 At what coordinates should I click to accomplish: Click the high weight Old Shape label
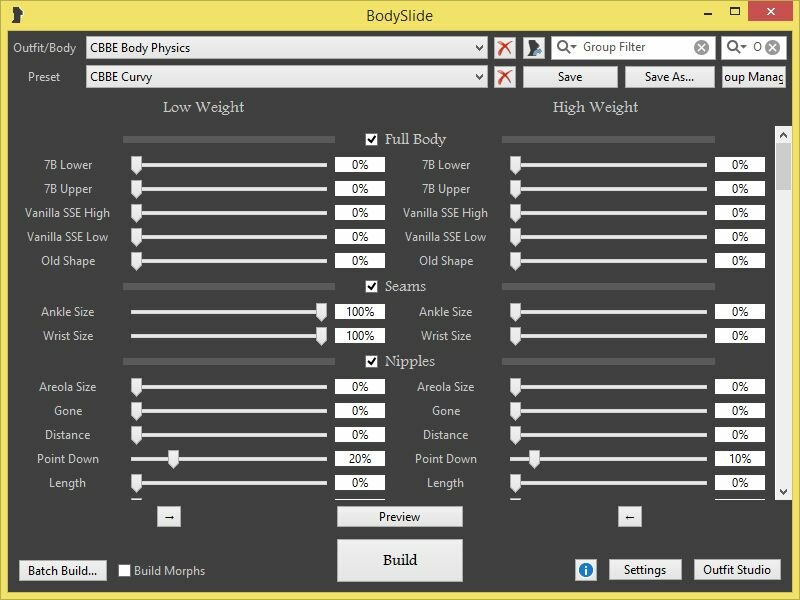point(446,261)
